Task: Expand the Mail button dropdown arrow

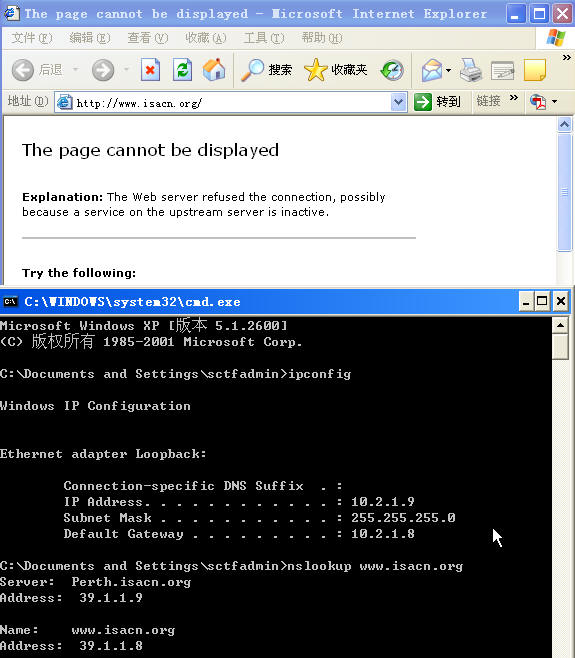Action: coord(449,70)
